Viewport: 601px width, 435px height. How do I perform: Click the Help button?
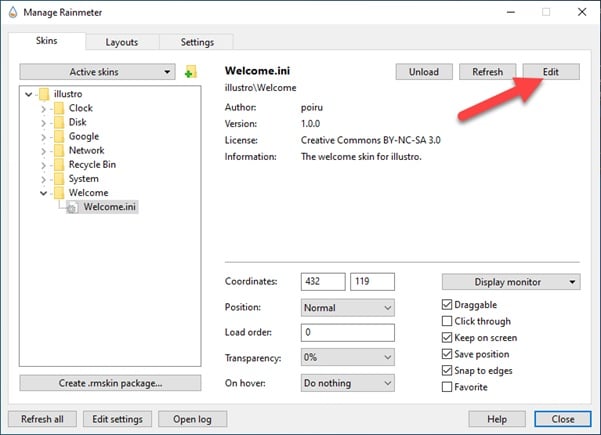497,419
